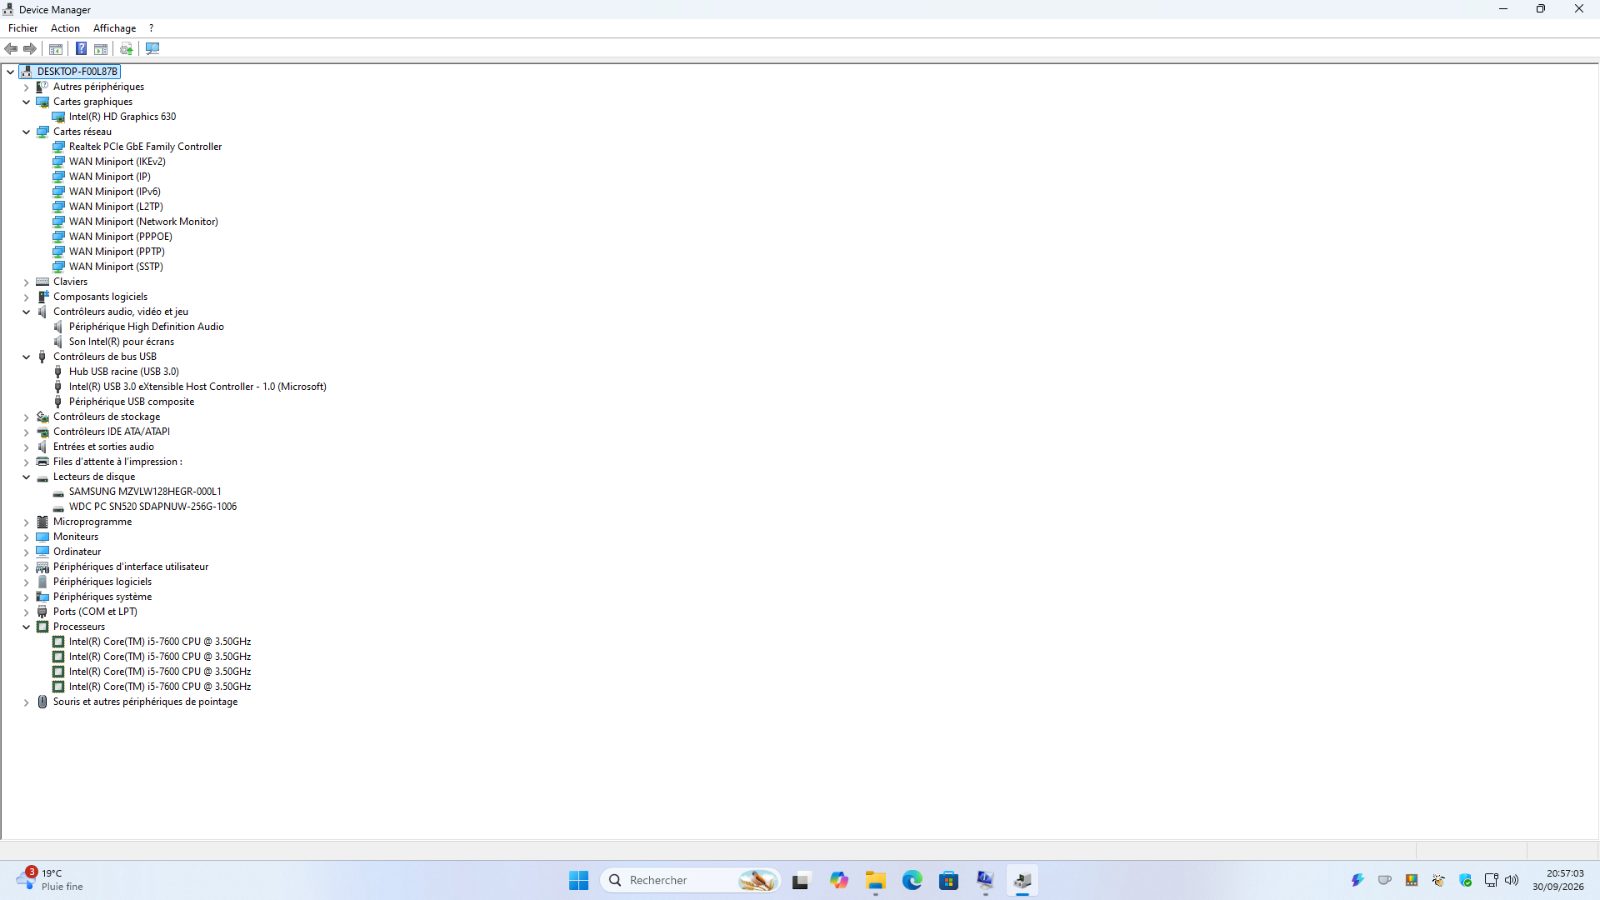Open the Fichier menu

pos(23,28)
